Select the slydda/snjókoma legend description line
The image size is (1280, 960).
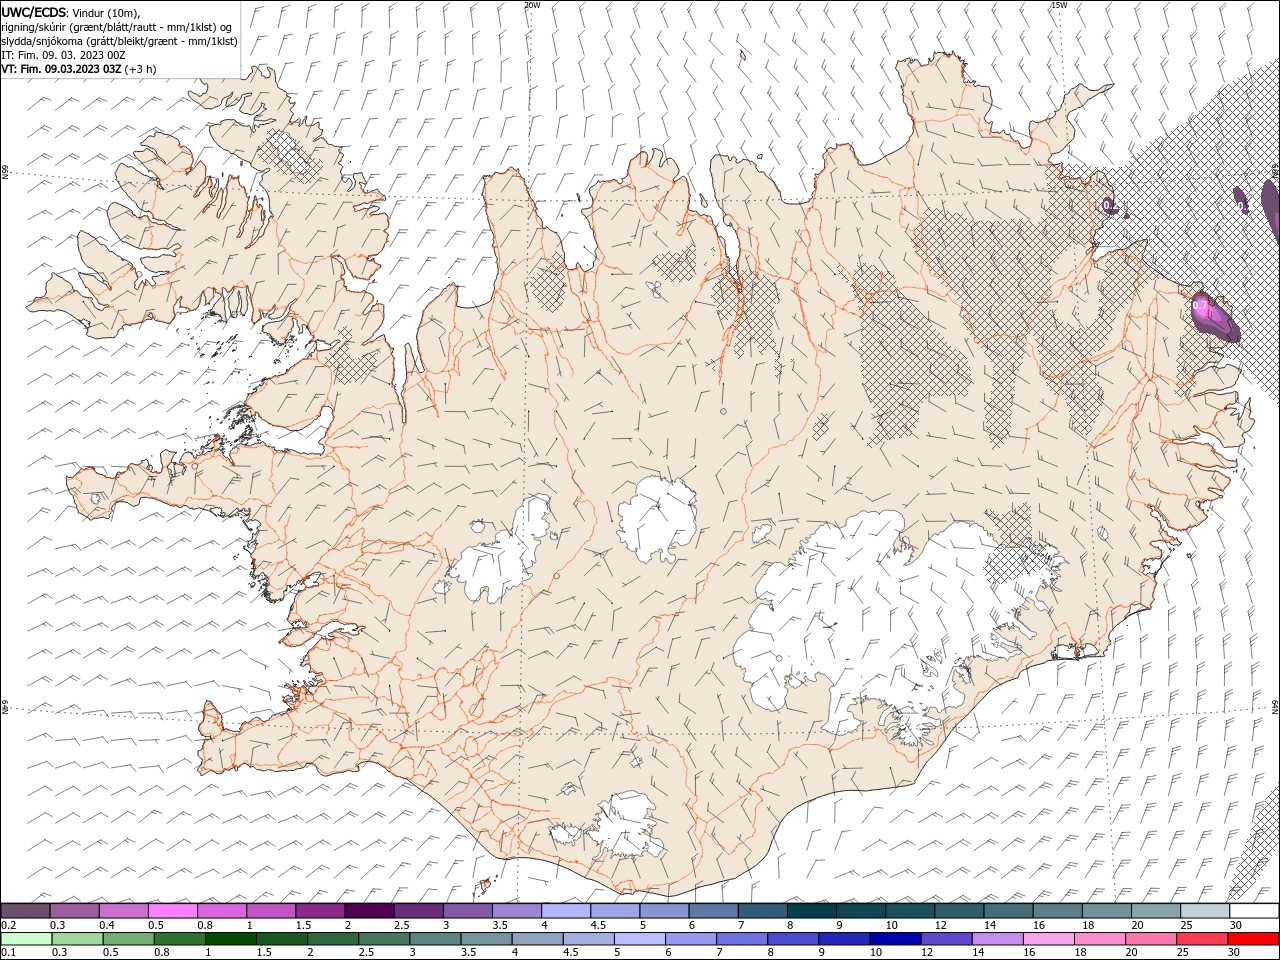(119, 41)
